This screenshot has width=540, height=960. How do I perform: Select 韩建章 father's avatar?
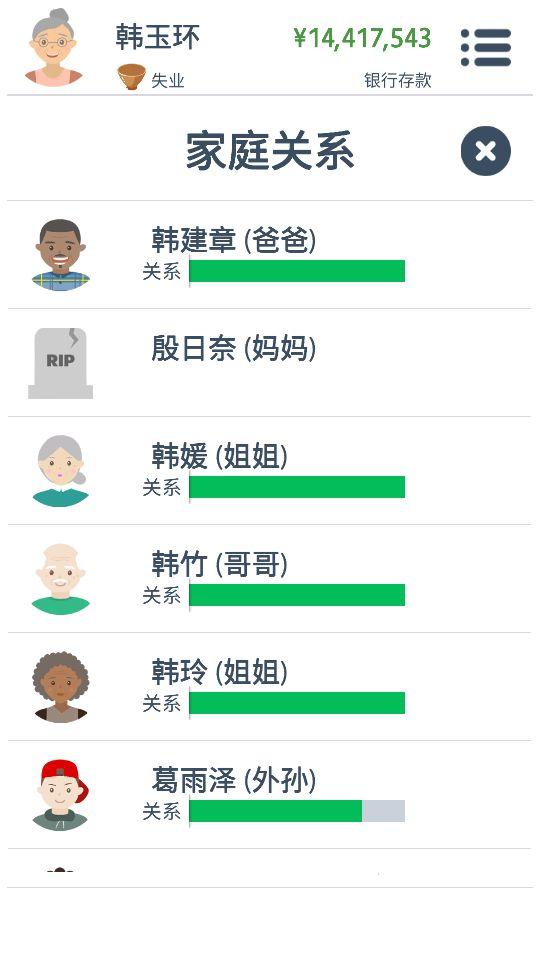point(61,255)
